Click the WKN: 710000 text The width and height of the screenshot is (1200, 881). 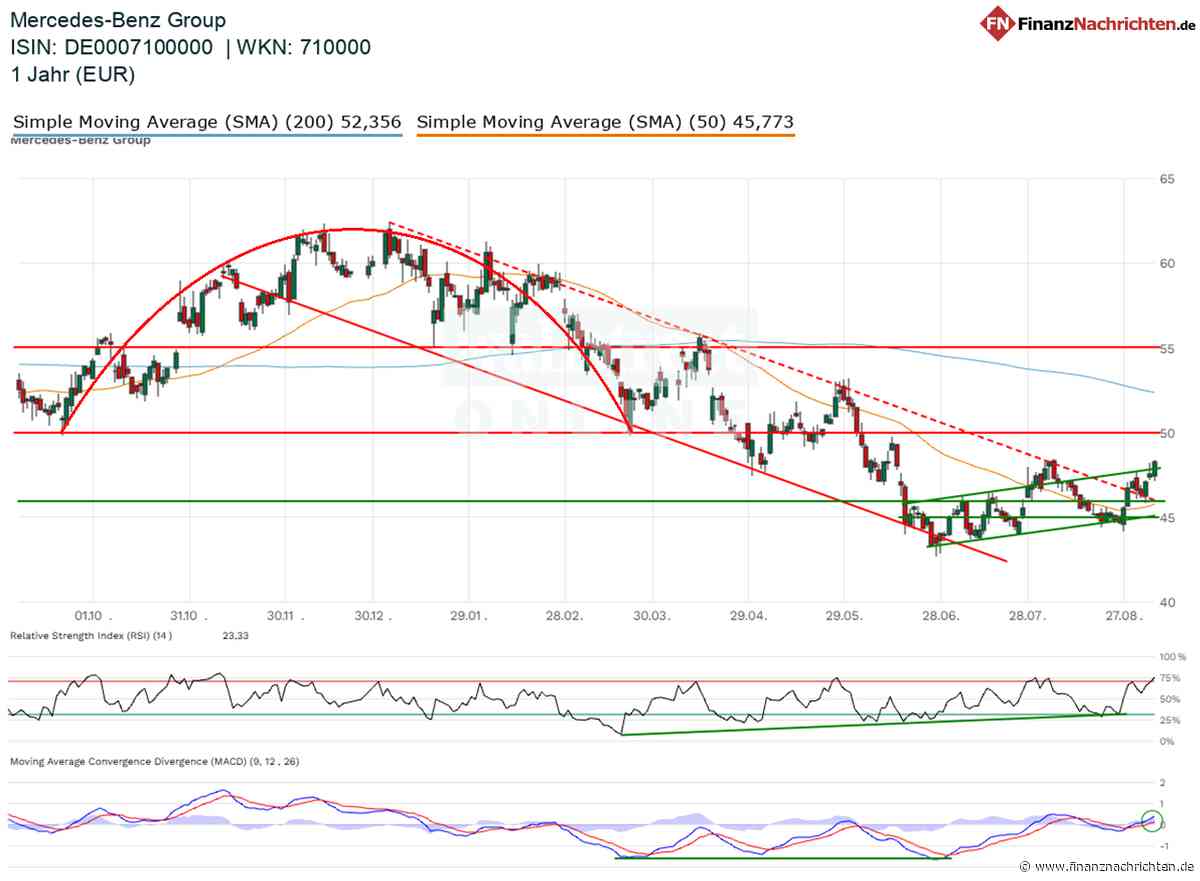point(303,47)
